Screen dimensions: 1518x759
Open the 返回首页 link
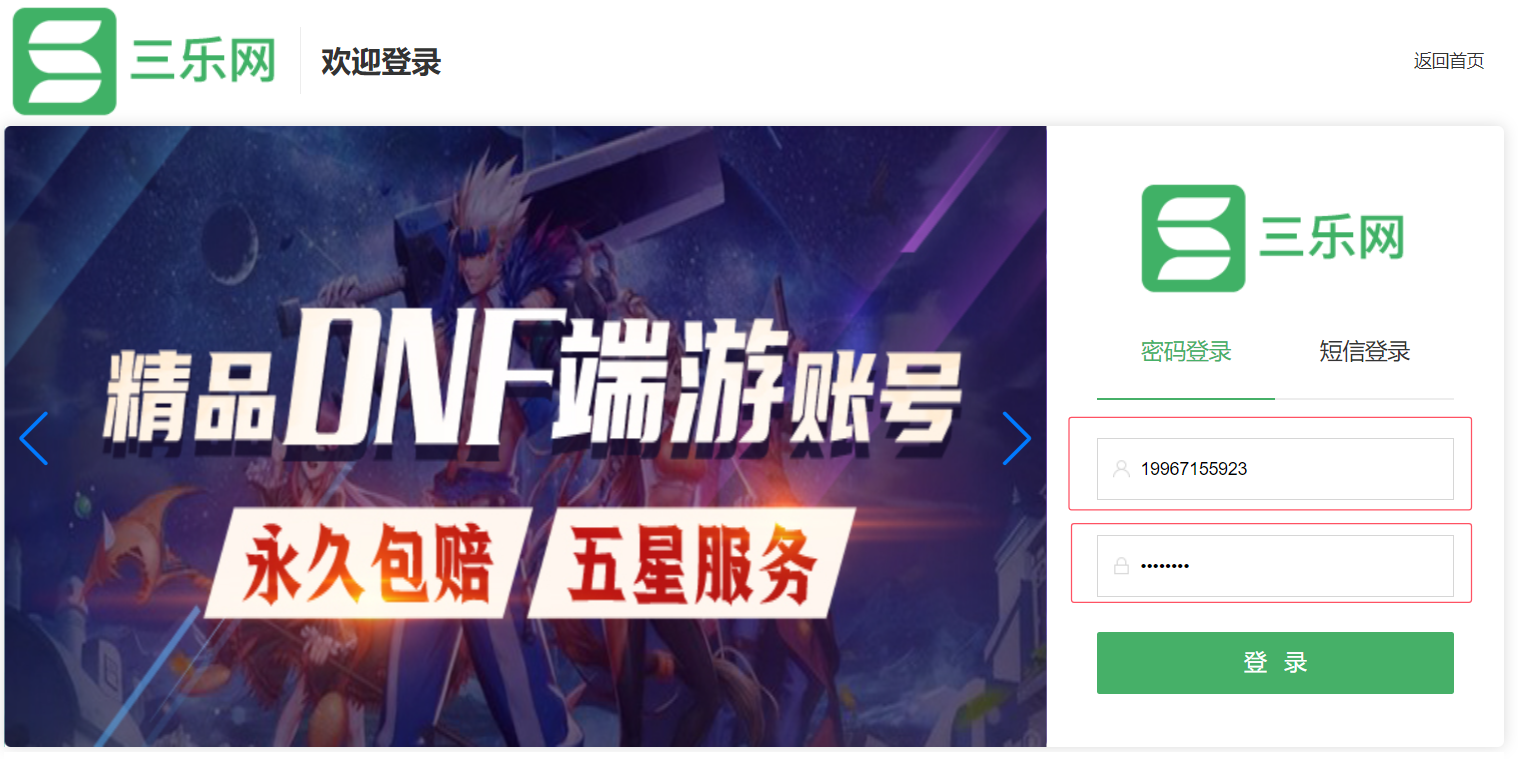point(1448,61)
